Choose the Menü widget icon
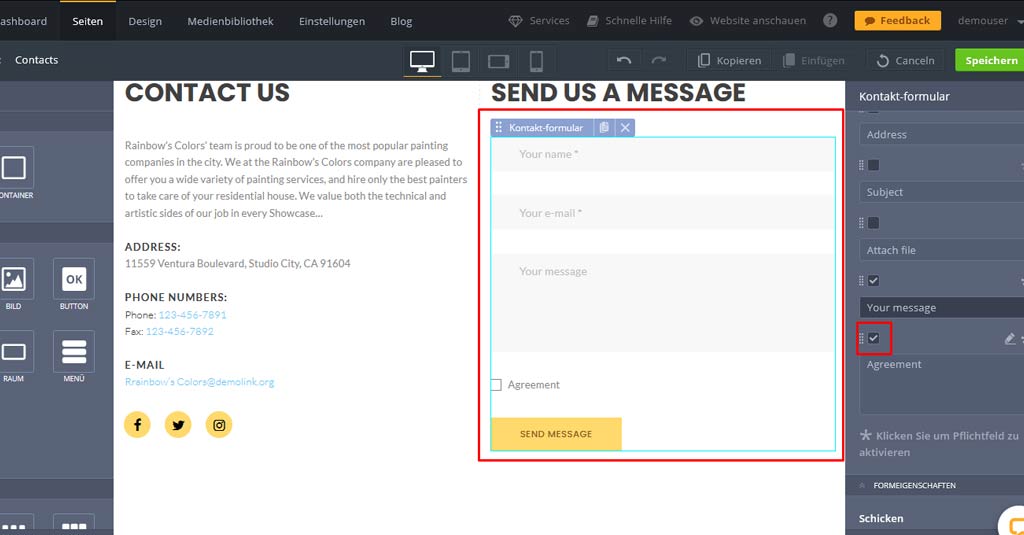Viewport: 1024px width, 535px height. [74, 352]
